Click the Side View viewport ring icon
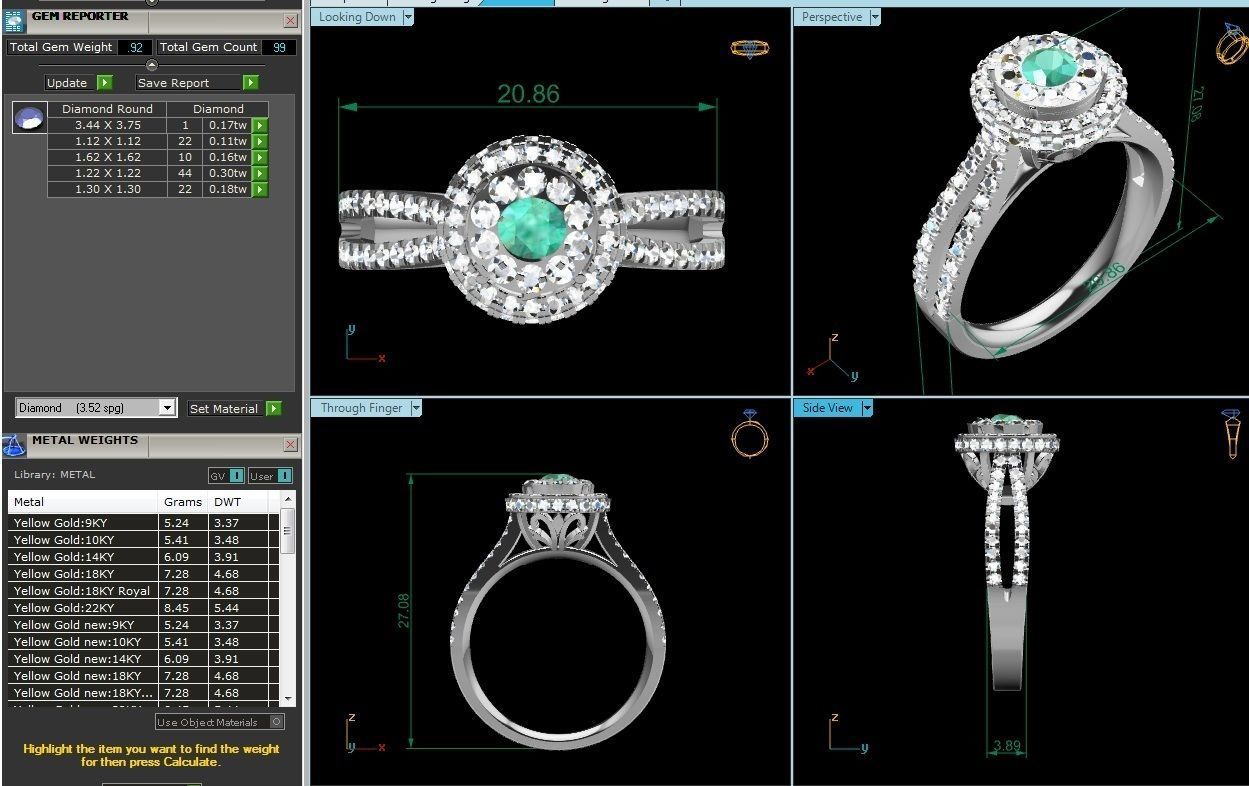 pos(1232,434)
